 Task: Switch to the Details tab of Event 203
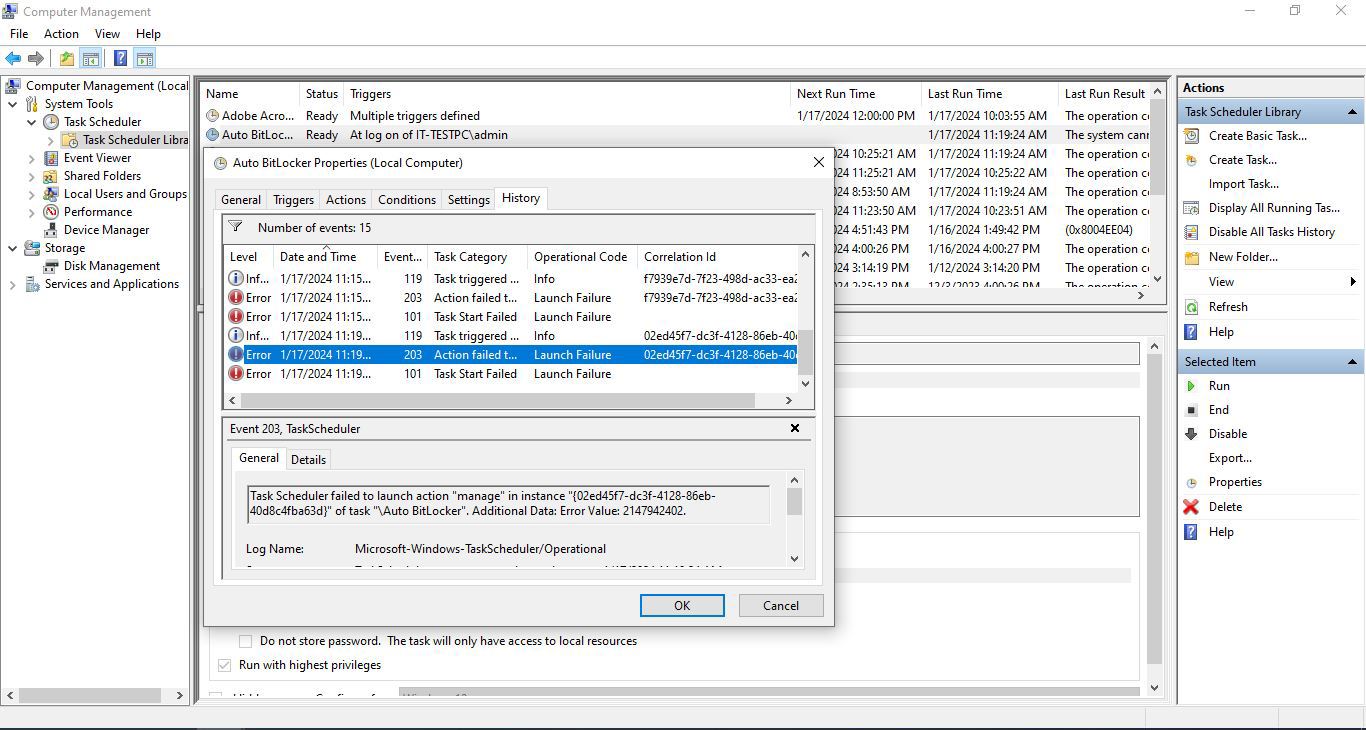[x=308, y=459]
